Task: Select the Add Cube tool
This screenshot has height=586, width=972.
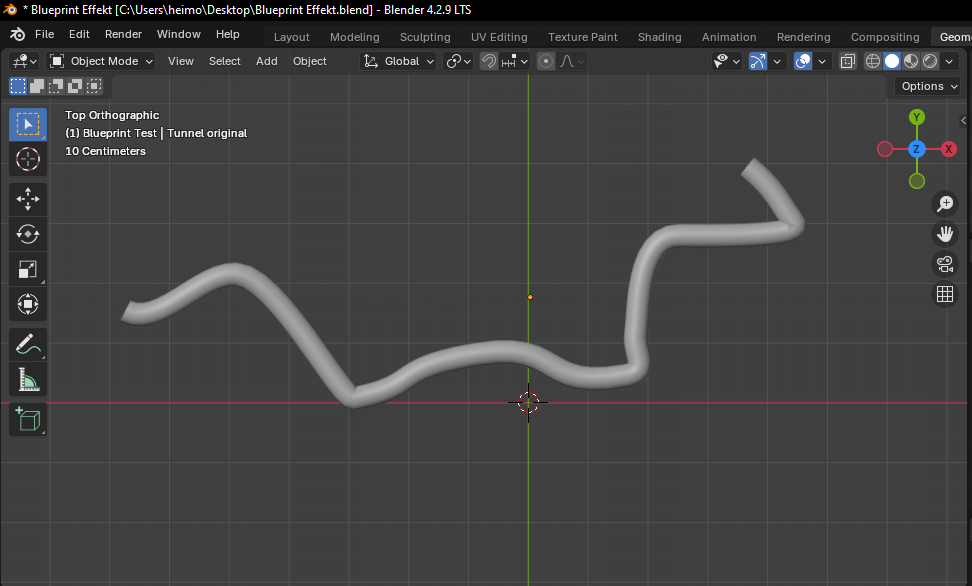Action: coord(28,419)
